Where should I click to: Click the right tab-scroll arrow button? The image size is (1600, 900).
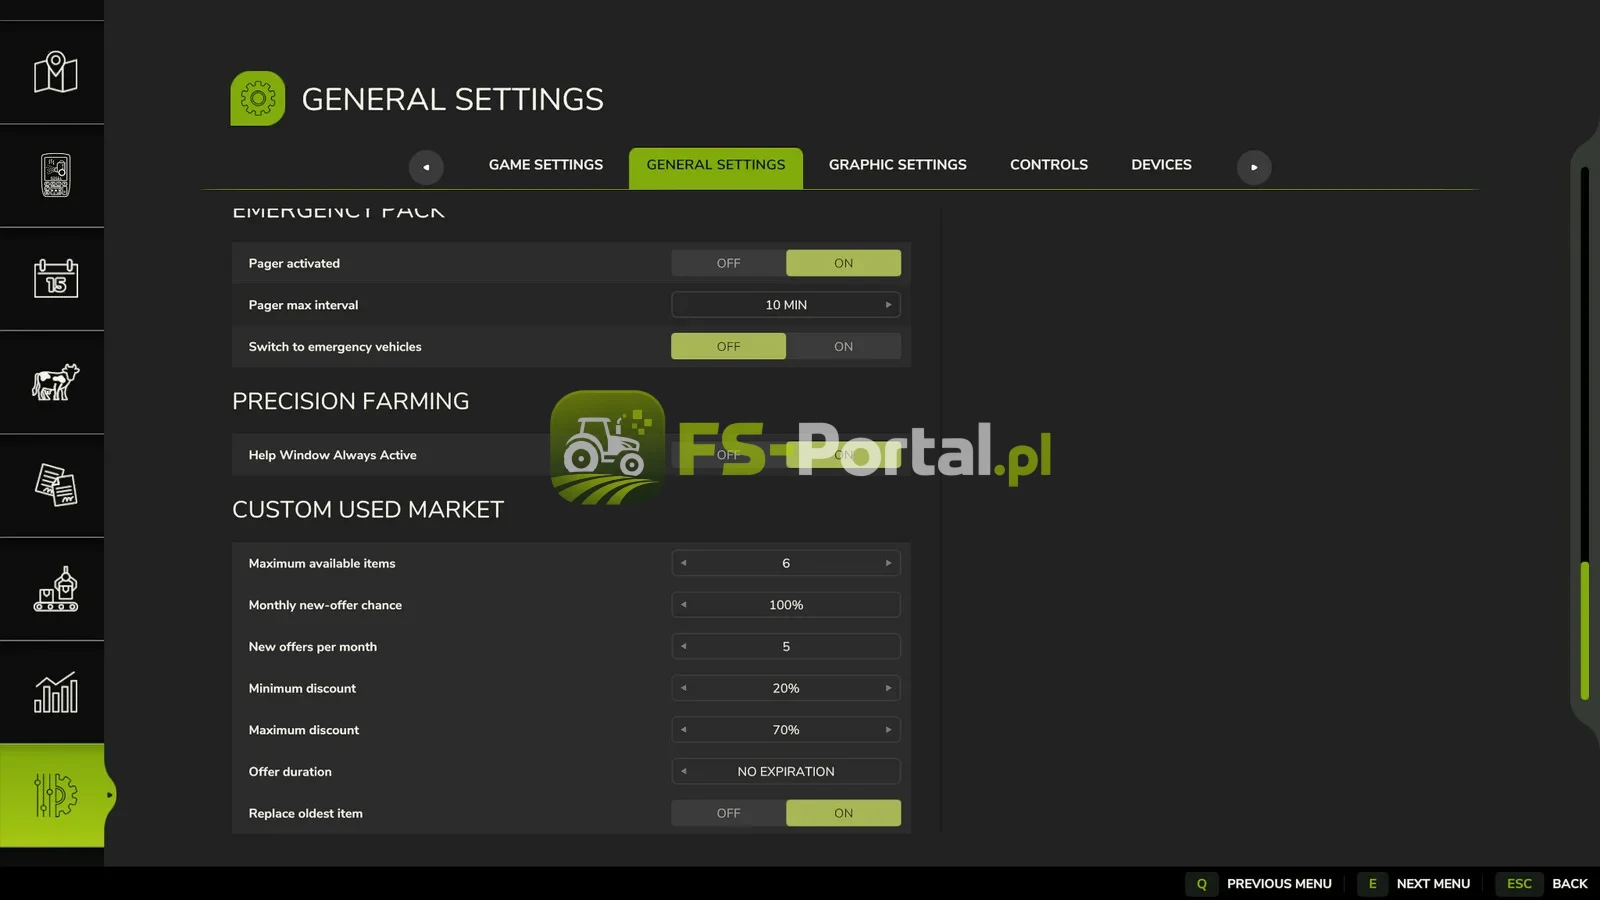coord(1254,167)
